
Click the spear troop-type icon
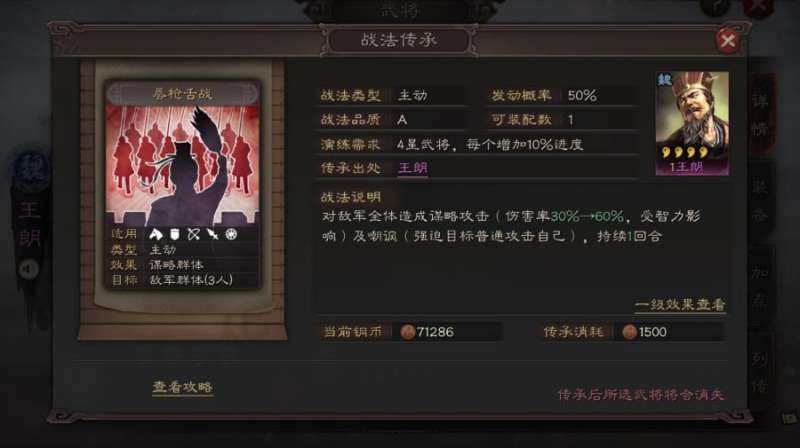coord(212,234)
